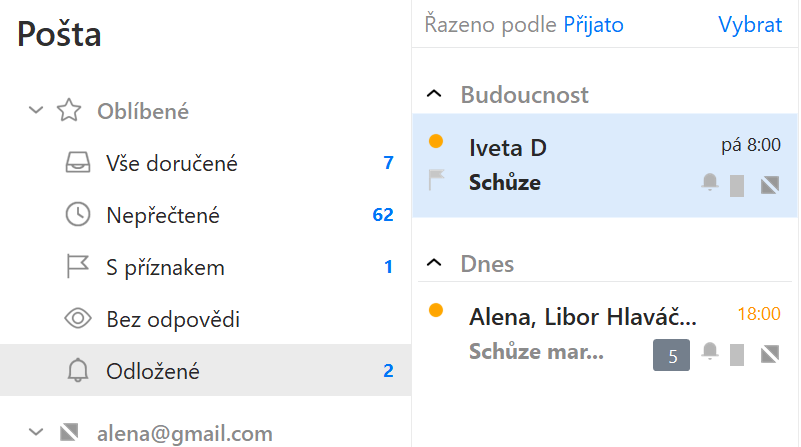801x447 pixels.
Task: Click the snooze bell on Iveta D message
Action: pyautogui.click(x=710, y=182)
